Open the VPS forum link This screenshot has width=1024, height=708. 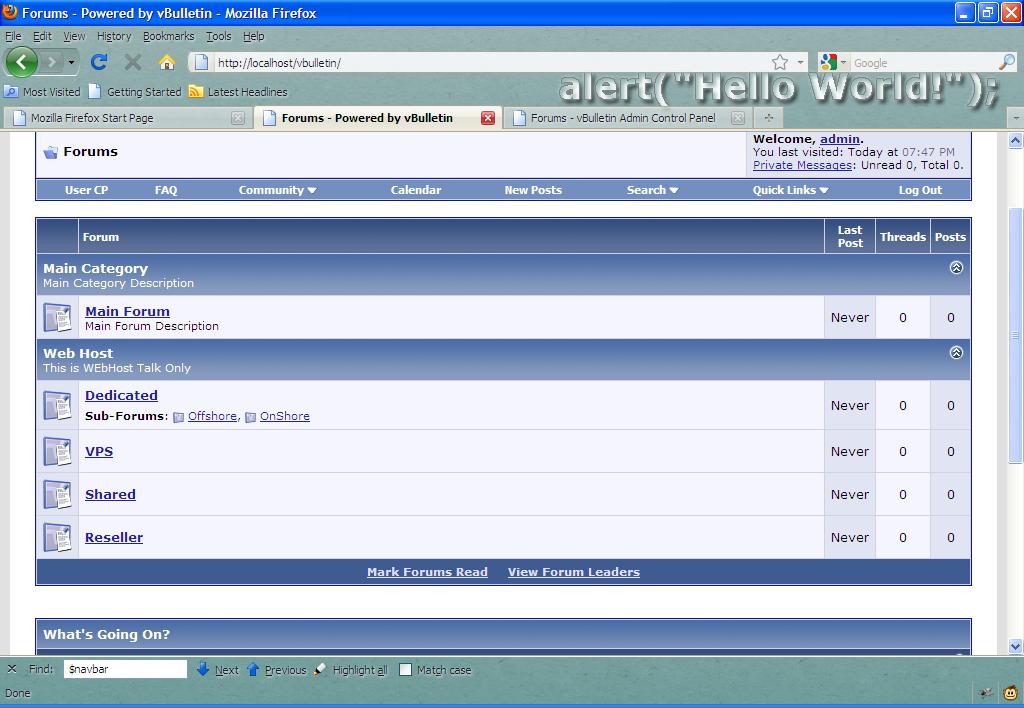pos(99,451)
